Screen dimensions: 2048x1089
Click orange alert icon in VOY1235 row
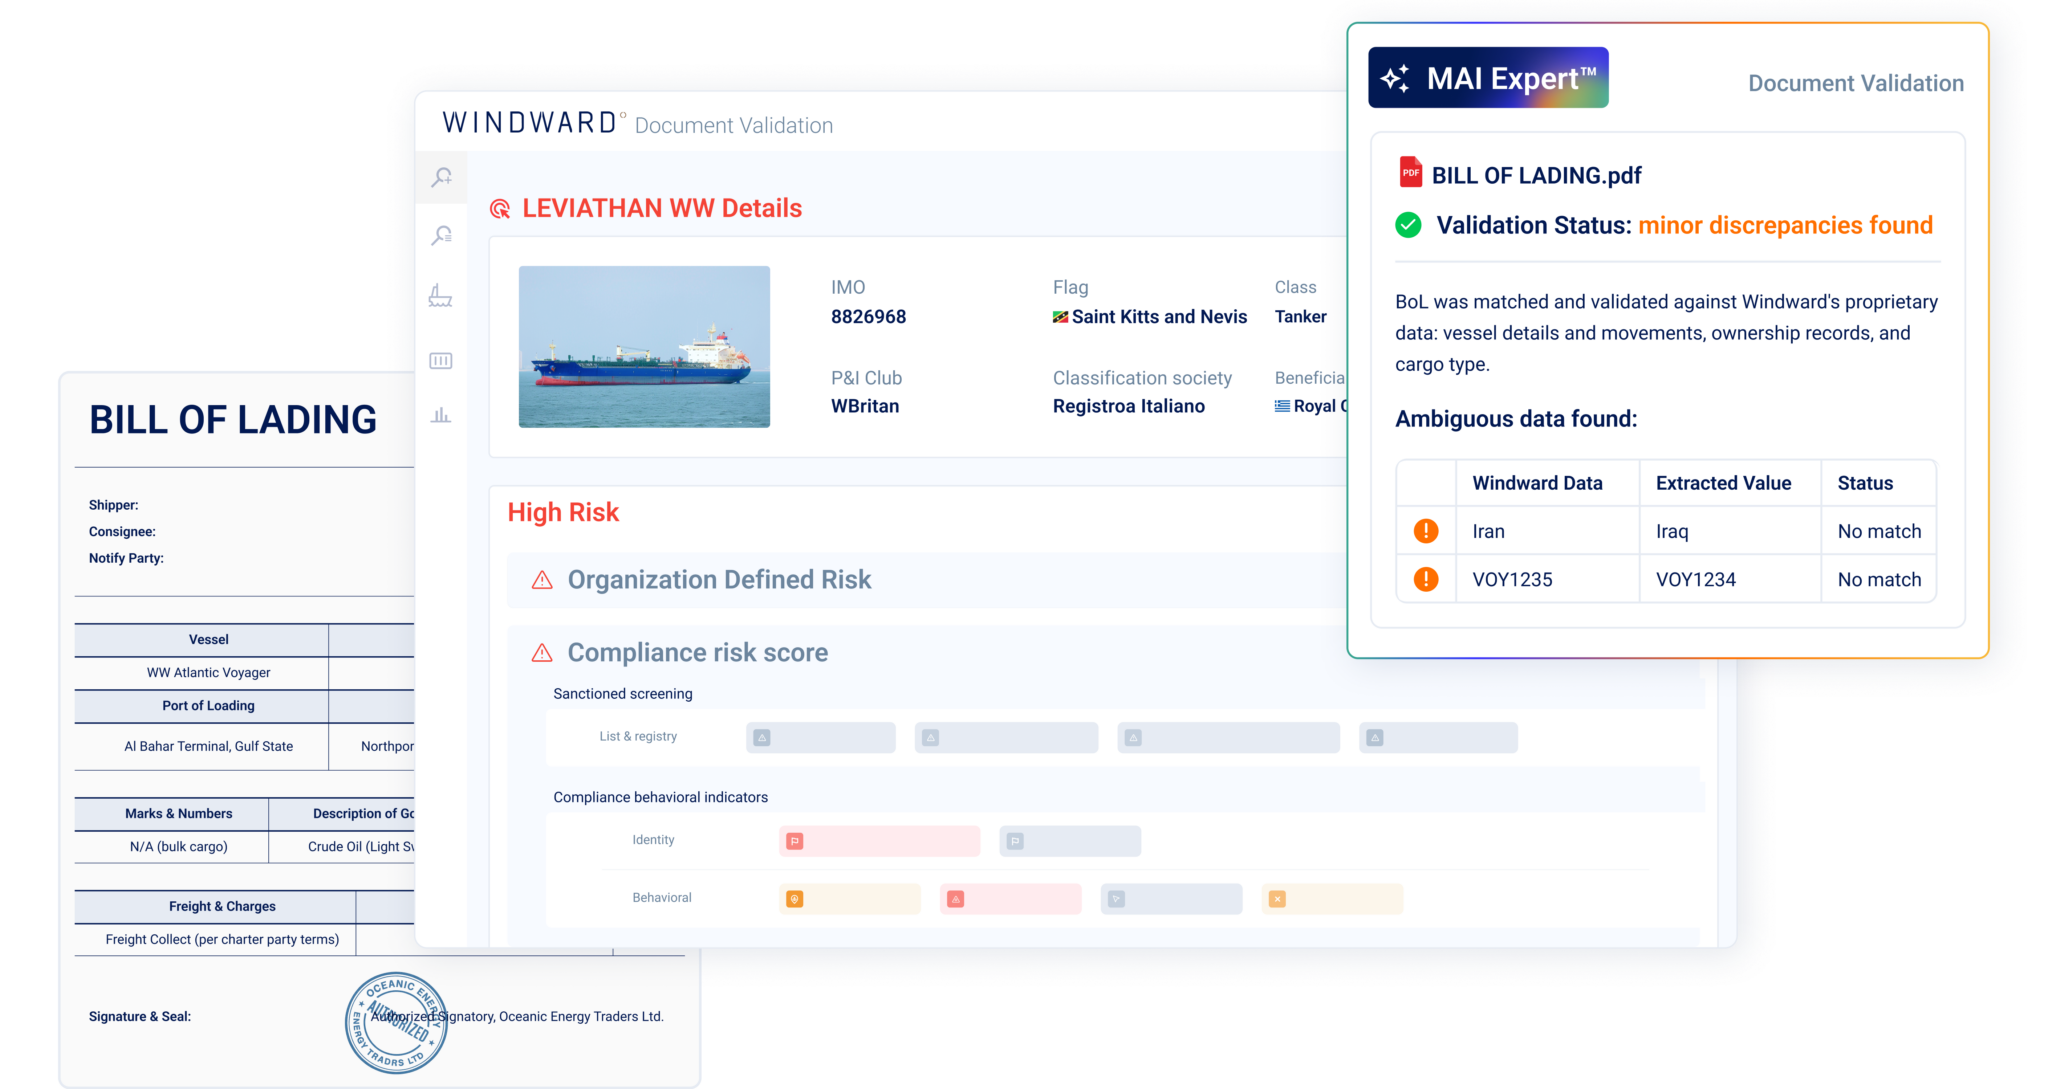click(x=1426, y=579)
